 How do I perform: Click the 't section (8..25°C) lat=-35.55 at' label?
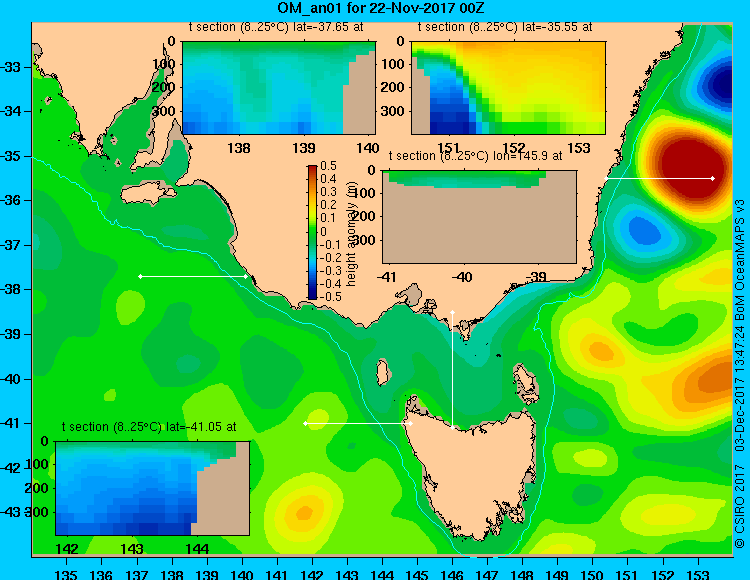tap(505, 27)
